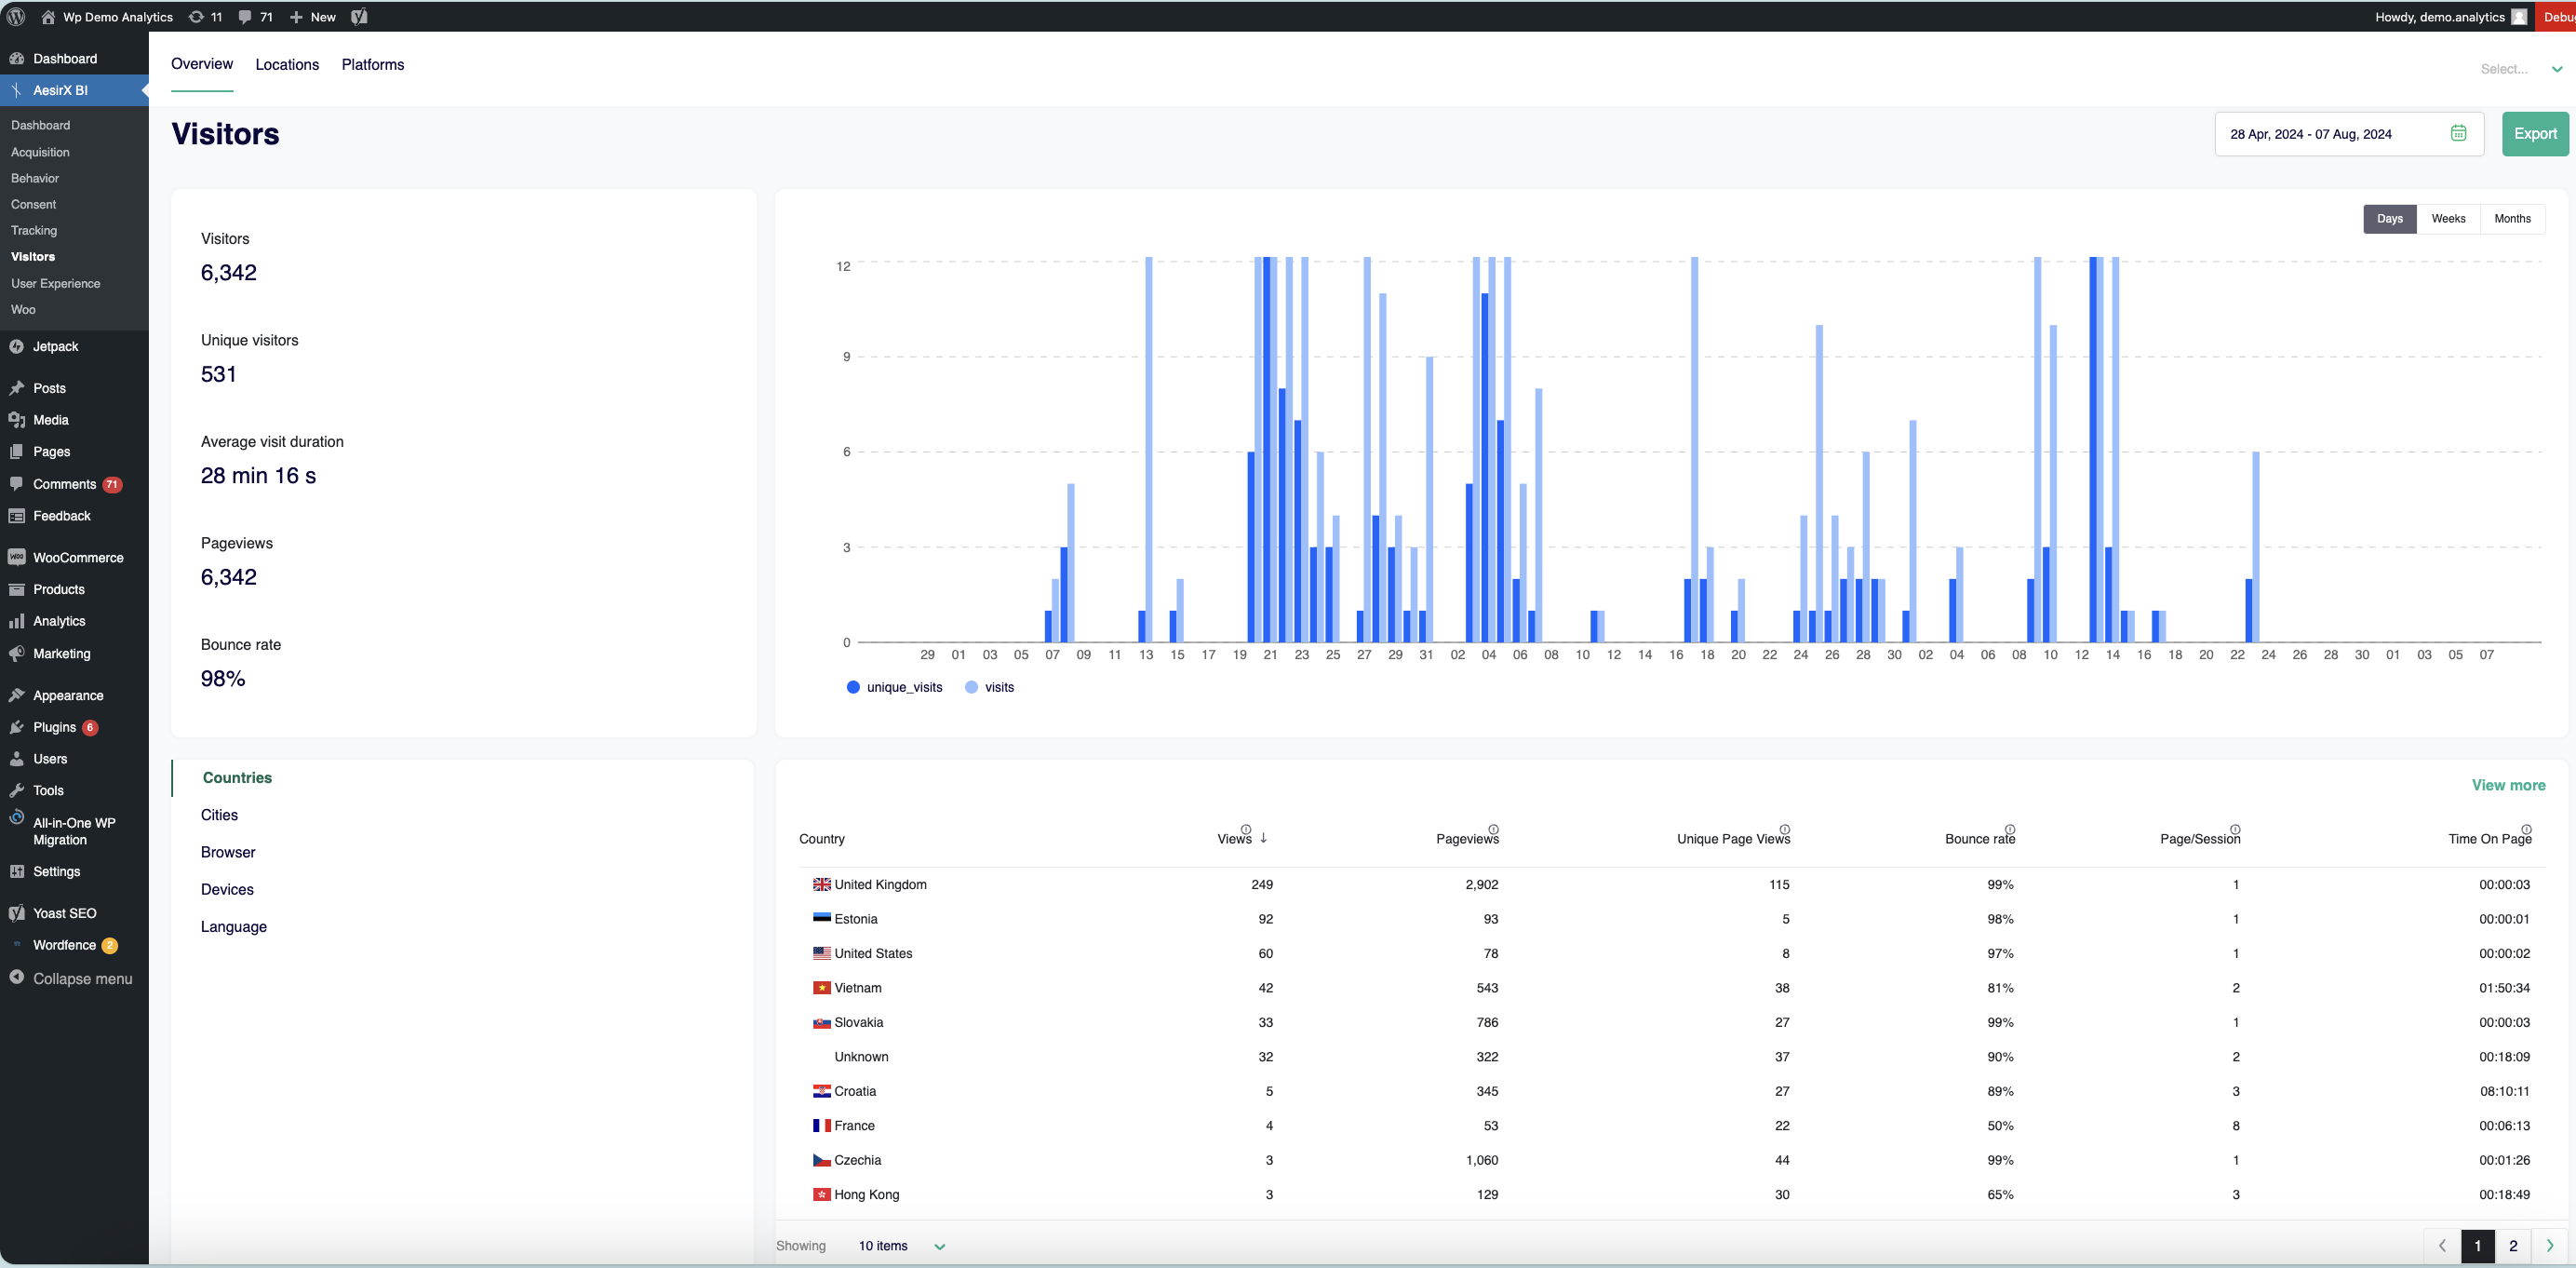Switch chart to Days view
The width and height of the screenshot is (2576, 1268).
[x=2389, y=219]
